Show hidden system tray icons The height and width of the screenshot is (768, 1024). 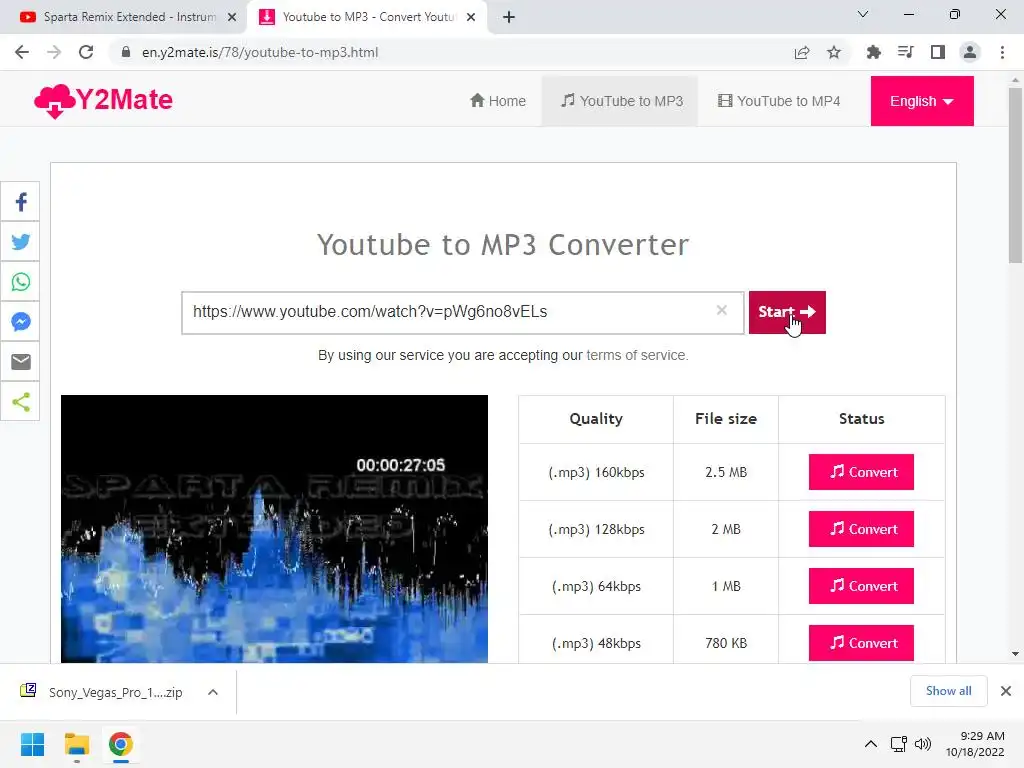[x=871, y=744]
